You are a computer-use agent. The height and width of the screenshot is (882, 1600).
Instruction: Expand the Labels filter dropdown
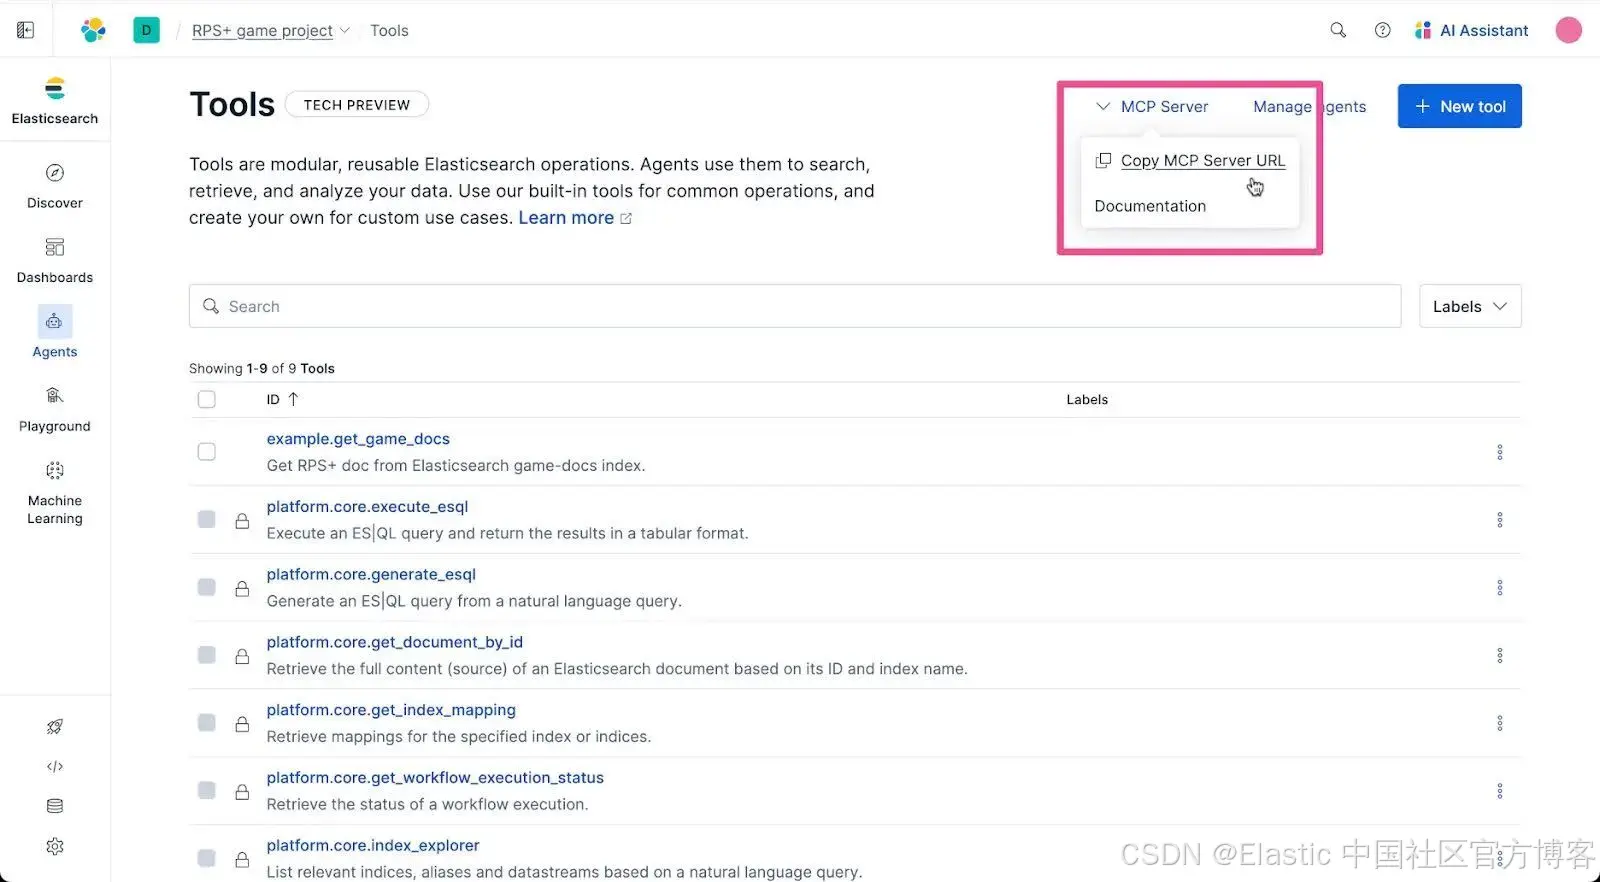tap(1470, 306)
